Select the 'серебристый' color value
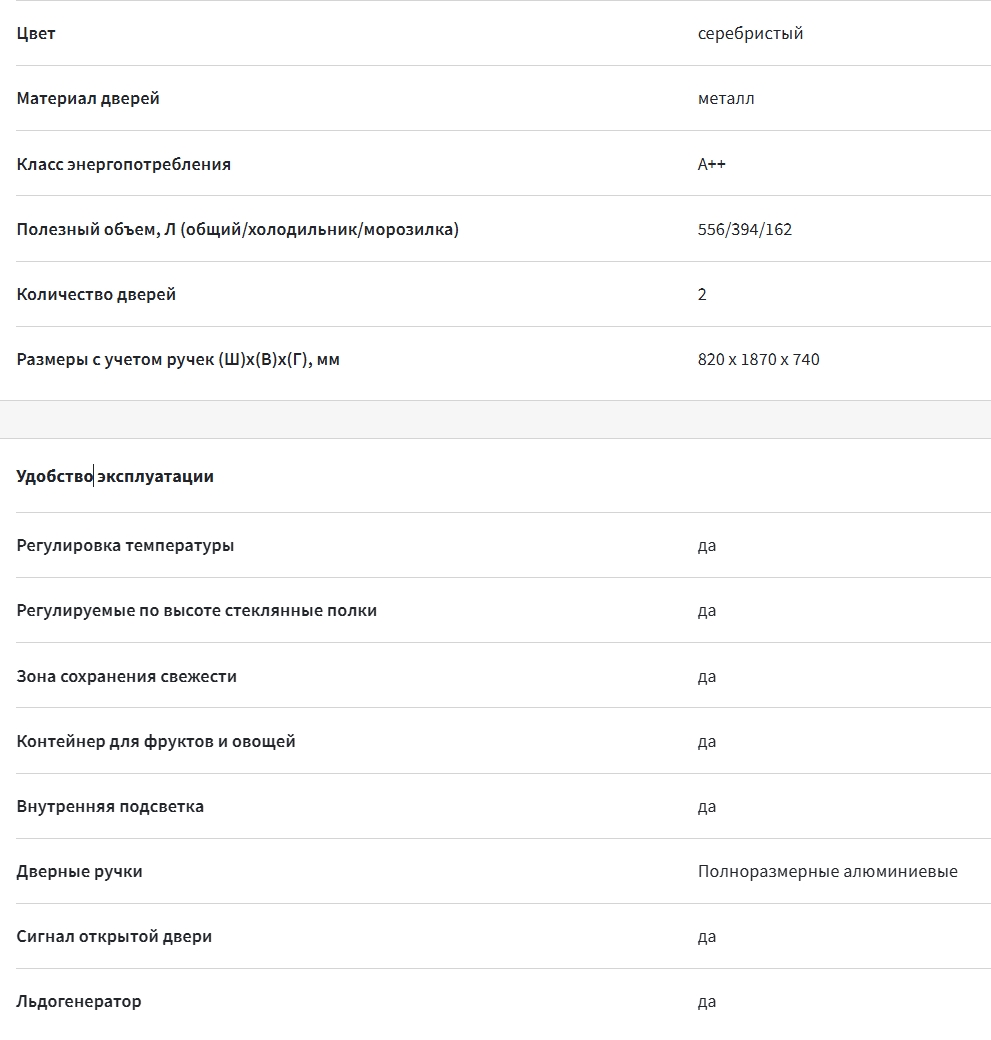This screenshot has width=991, height=1040. 750,33
